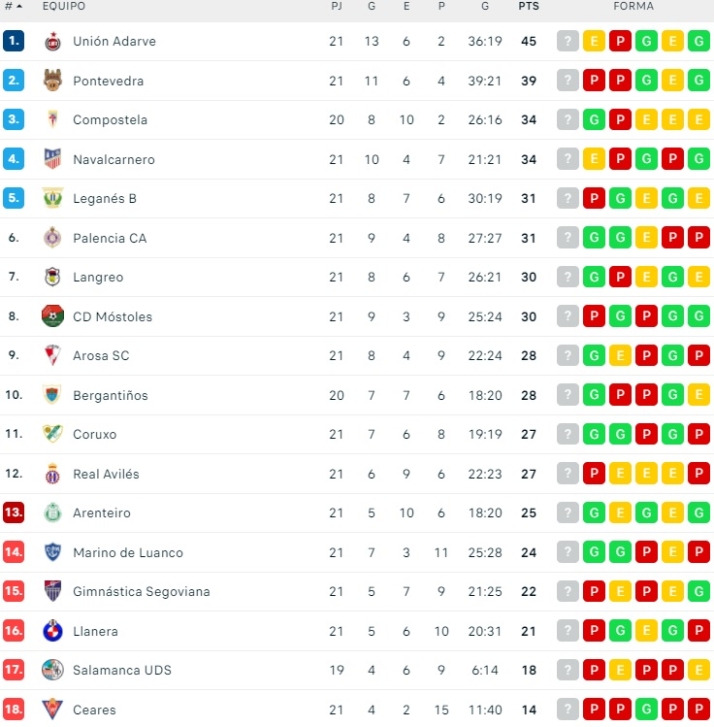Click the Llanera team crest
Screen dimensions: 714x727
pos(53,631)
